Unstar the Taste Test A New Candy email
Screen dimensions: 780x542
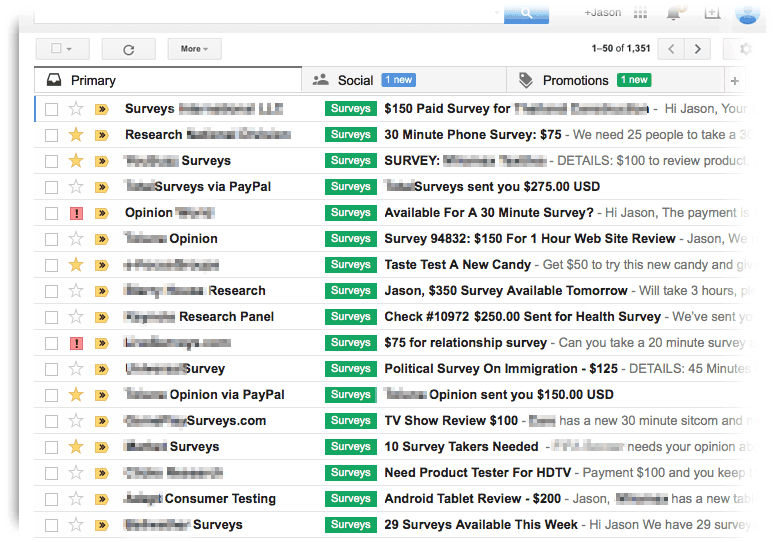[76, 265]
